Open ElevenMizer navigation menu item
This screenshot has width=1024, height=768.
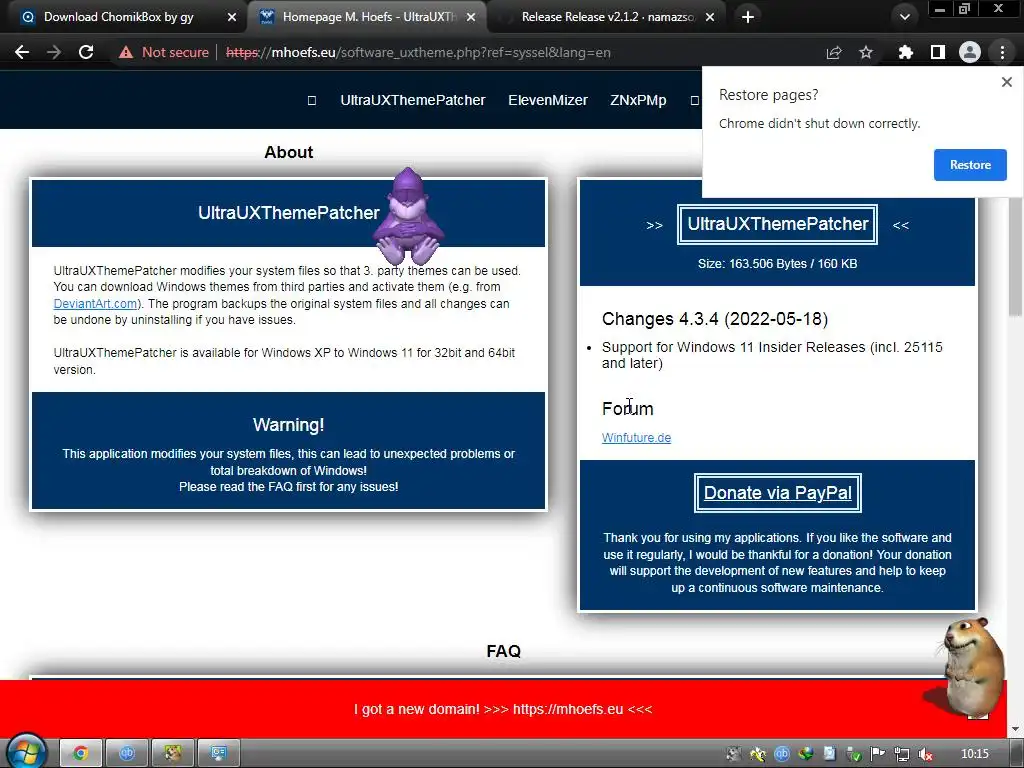[548, 100]
